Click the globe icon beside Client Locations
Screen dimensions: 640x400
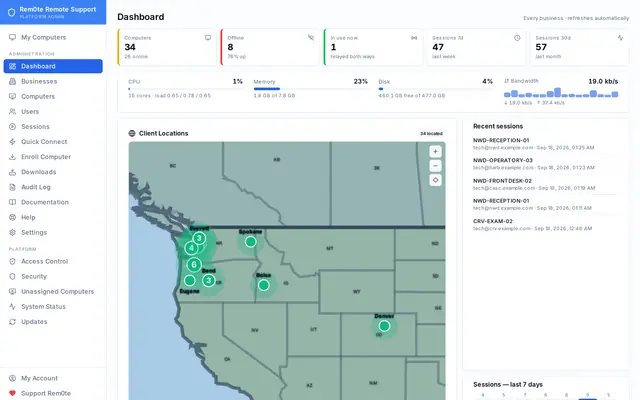(132, 133)
